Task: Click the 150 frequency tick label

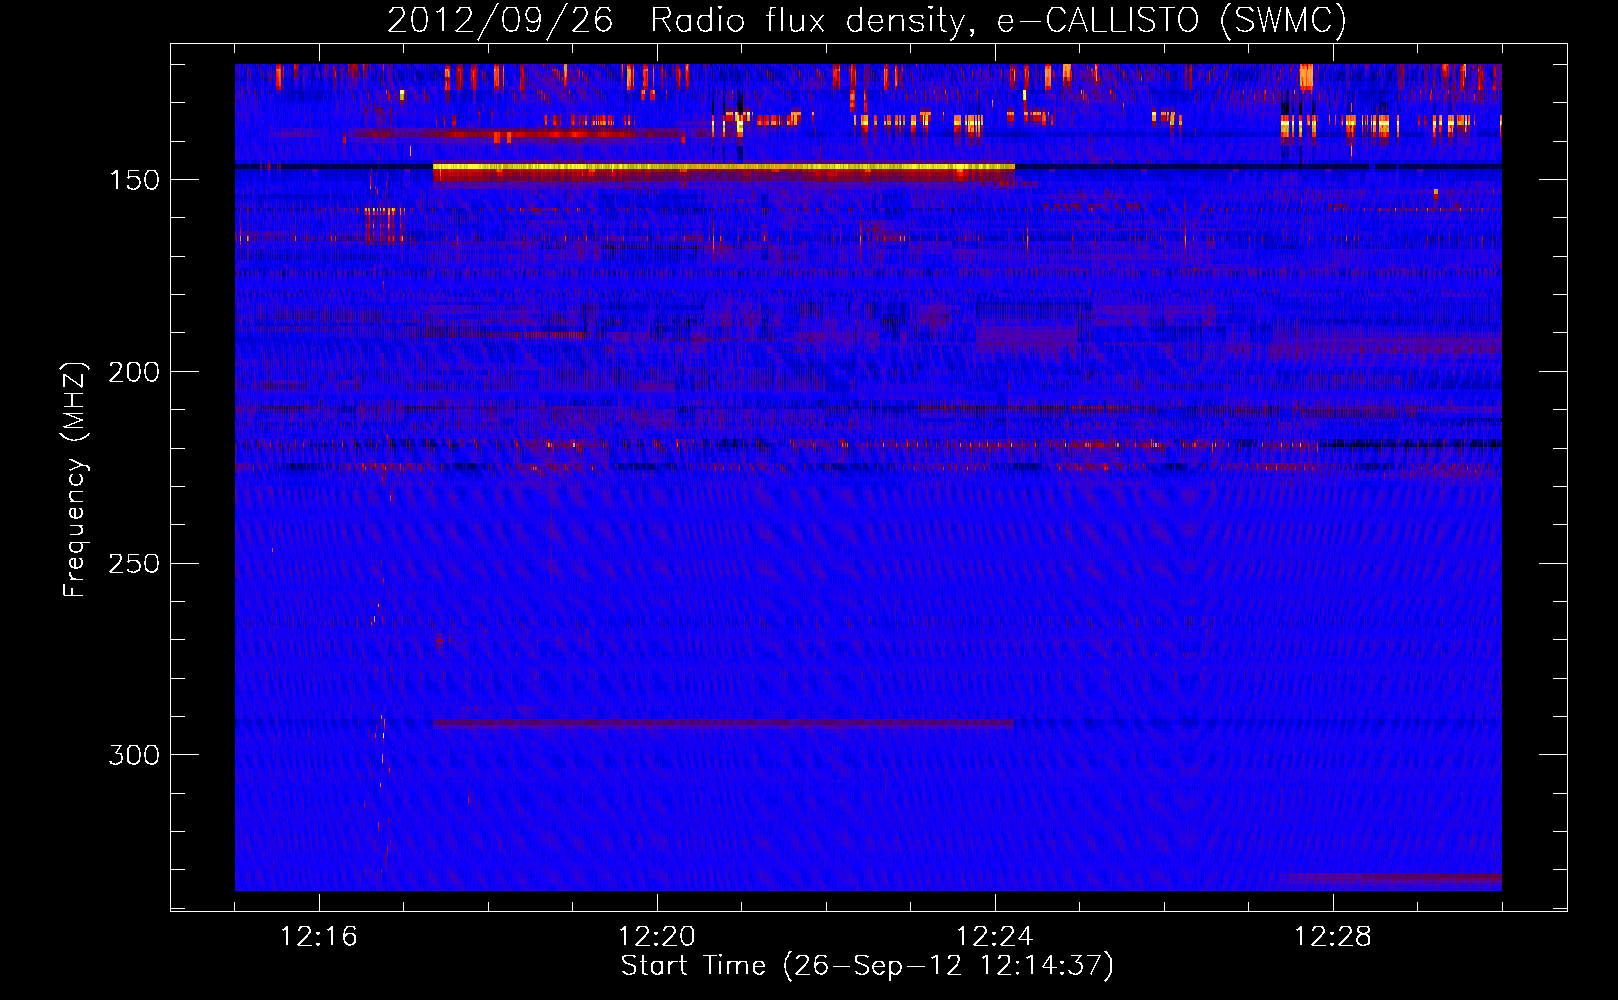Action: (134, 180)
